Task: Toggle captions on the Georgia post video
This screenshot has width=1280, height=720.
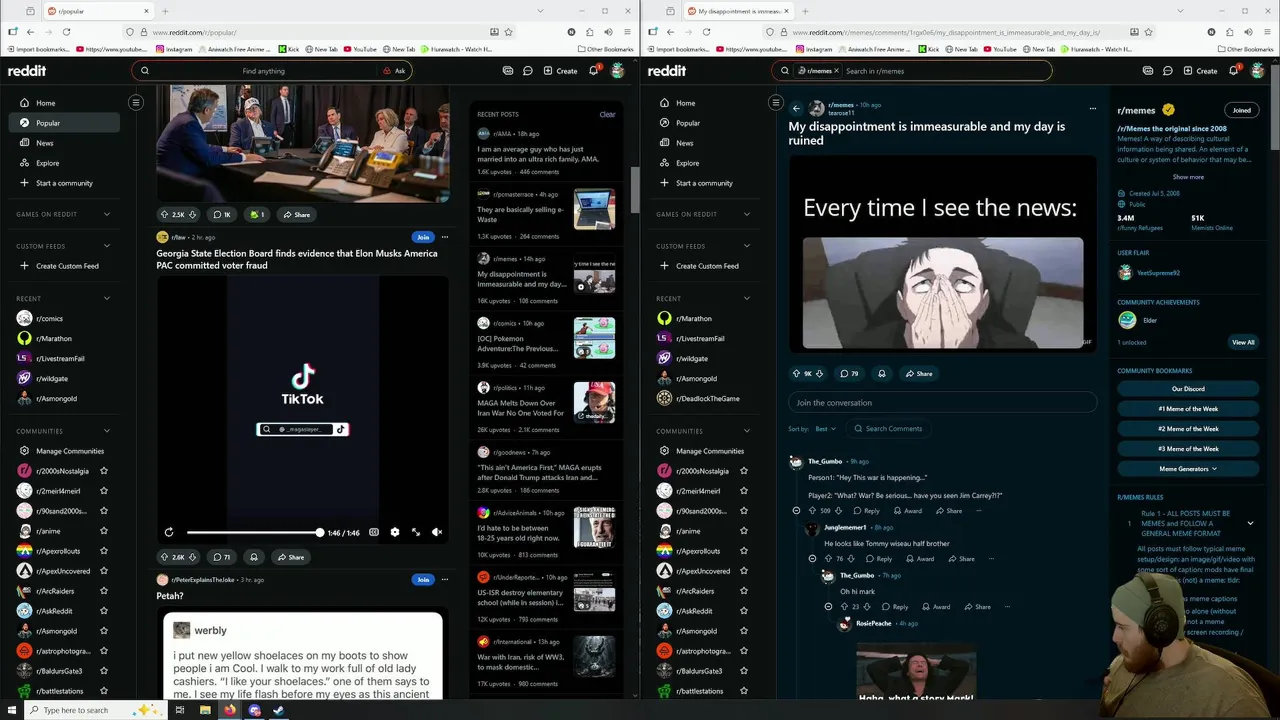Action: (x=374, y=532)
